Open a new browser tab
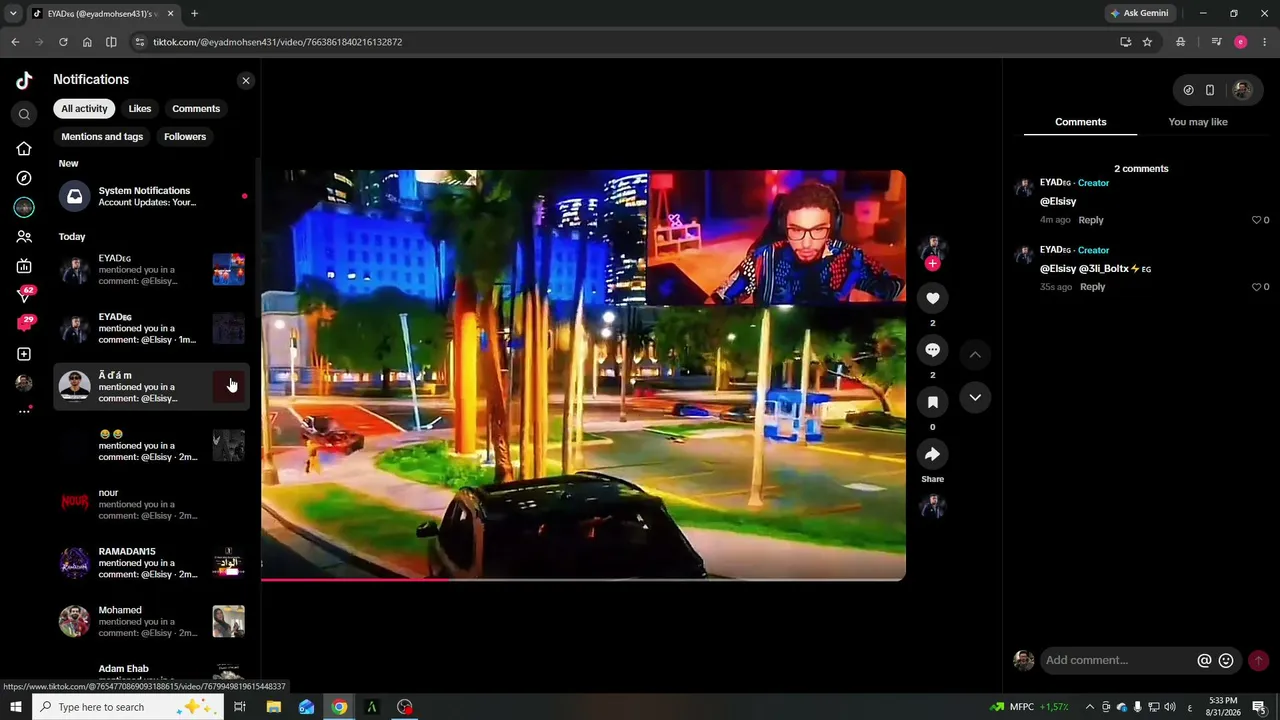 tap(194, 13)
